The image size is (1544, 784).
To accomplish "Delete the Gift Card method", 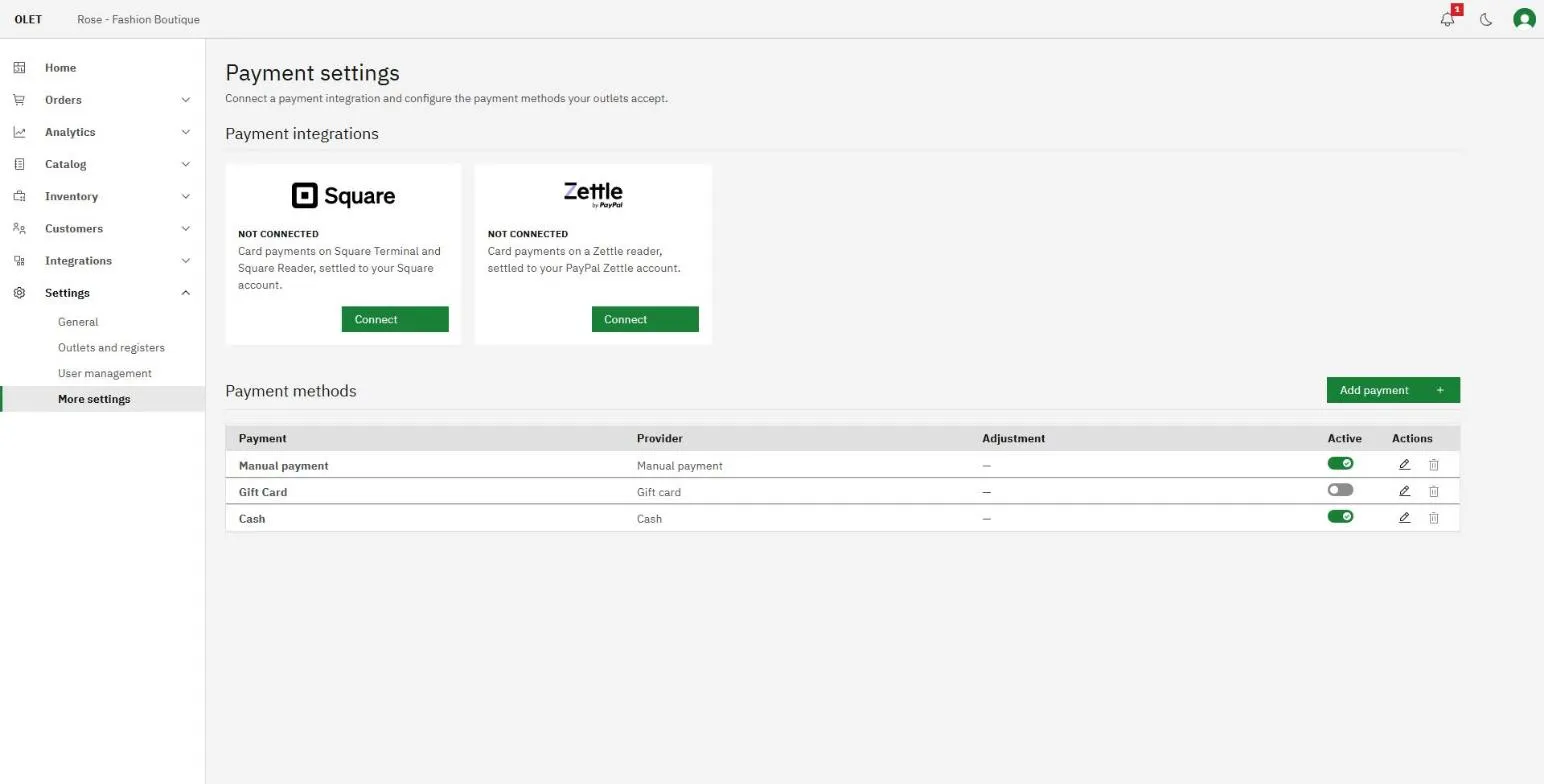I will [x=1433, y=491].
